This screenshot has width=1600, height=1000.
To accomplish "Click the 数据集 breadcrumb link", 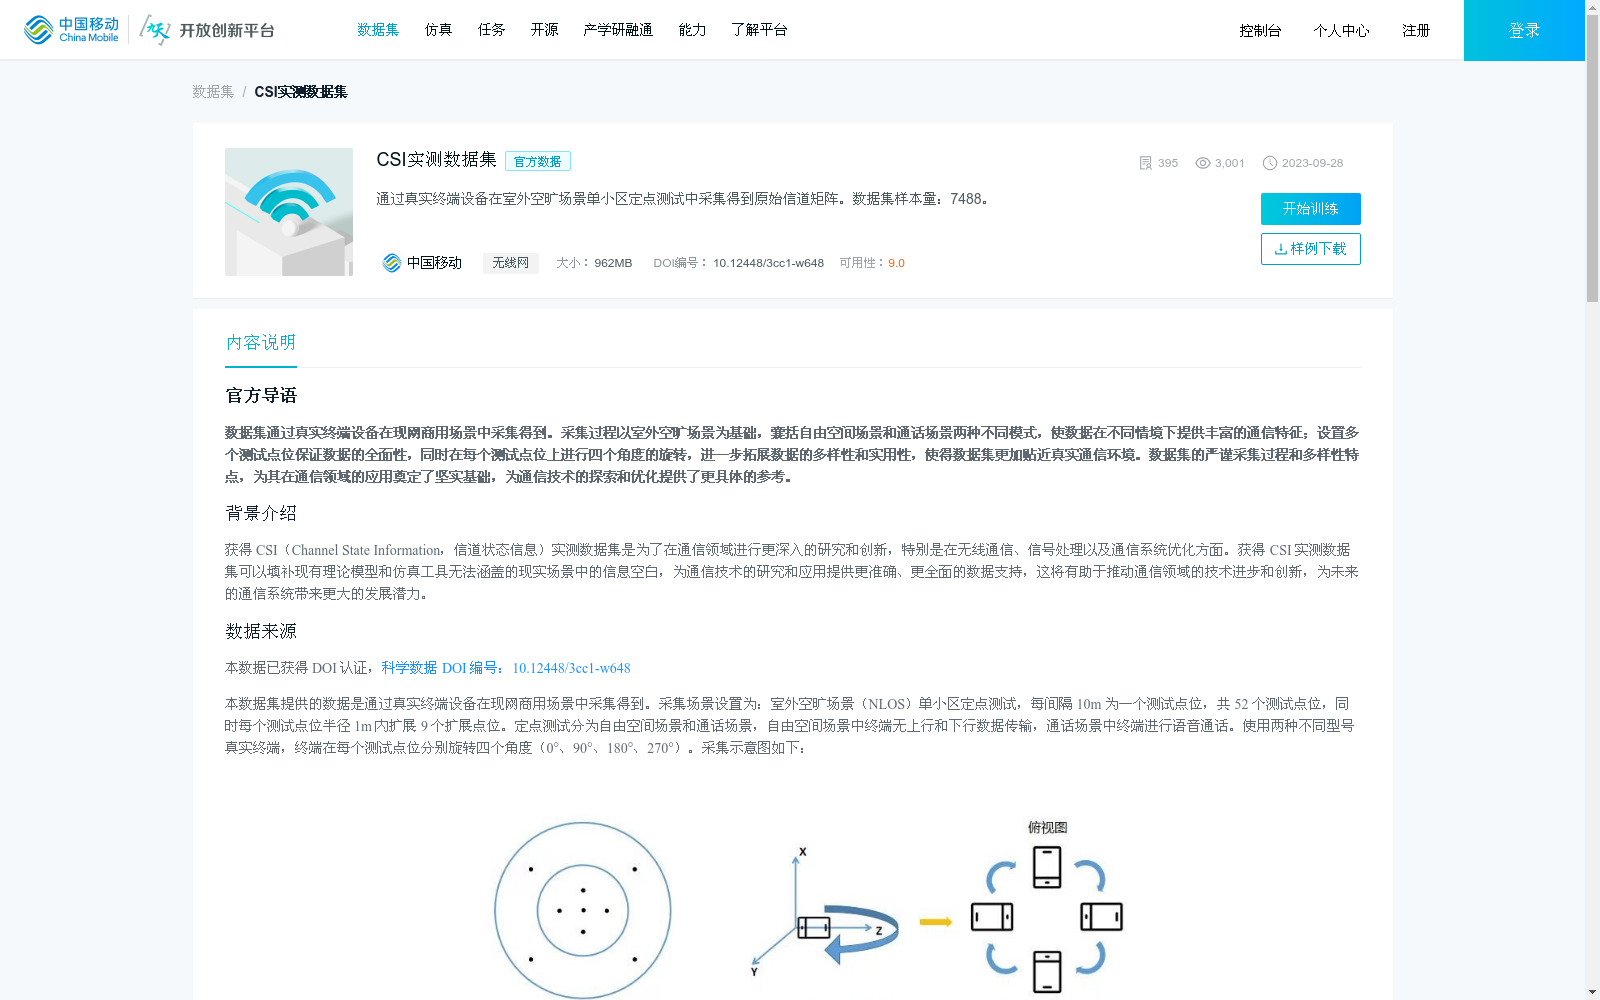I will [x=211, y=91].
